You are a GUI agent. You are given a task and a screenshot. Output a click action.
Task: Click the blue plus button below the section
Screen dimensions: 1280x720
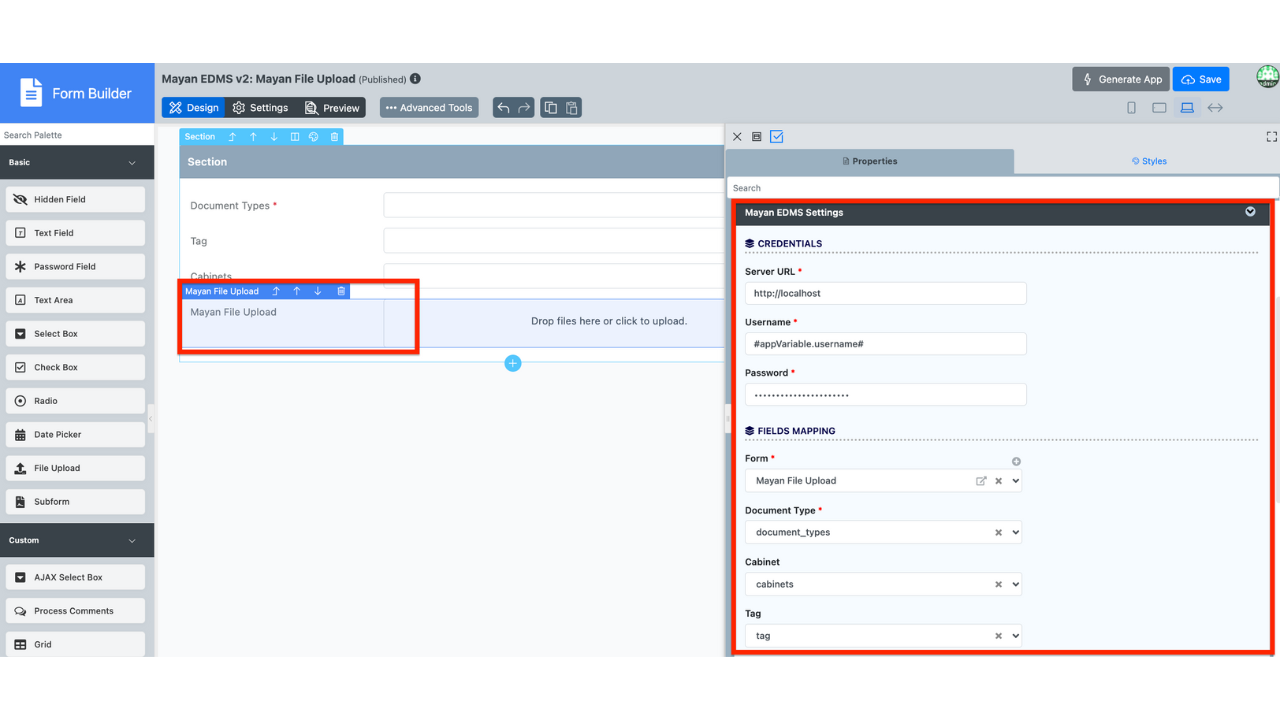click(513, 363)
